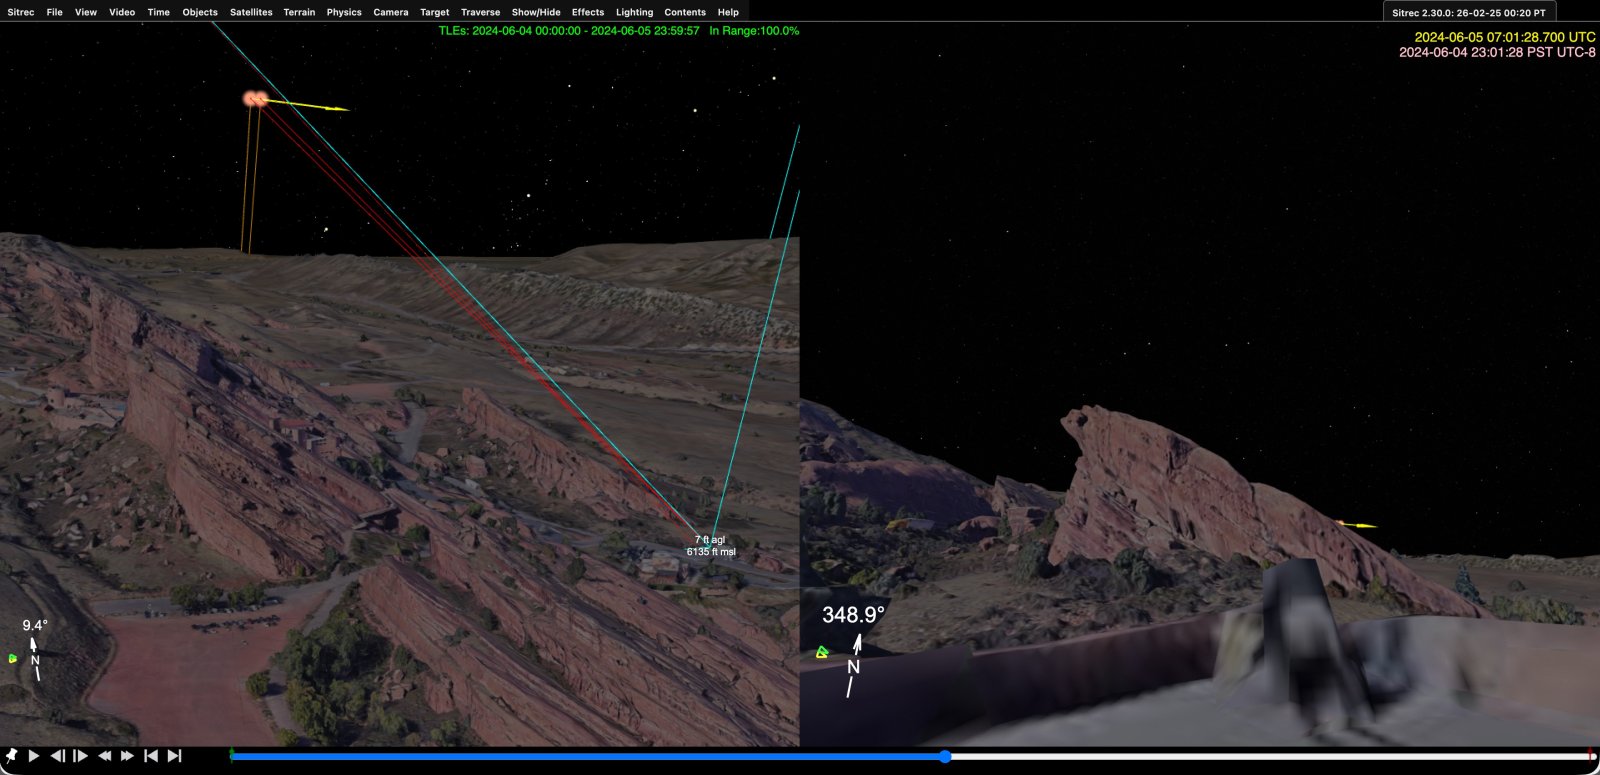The image size is (1600, 775).
Task: Open the Lighting menu
Action: pyautogui.click(x=634, y=12)
